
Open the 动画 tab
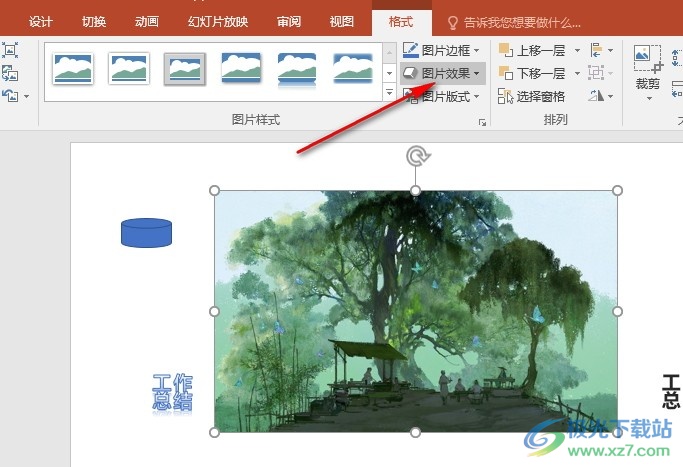coord(146,21)
